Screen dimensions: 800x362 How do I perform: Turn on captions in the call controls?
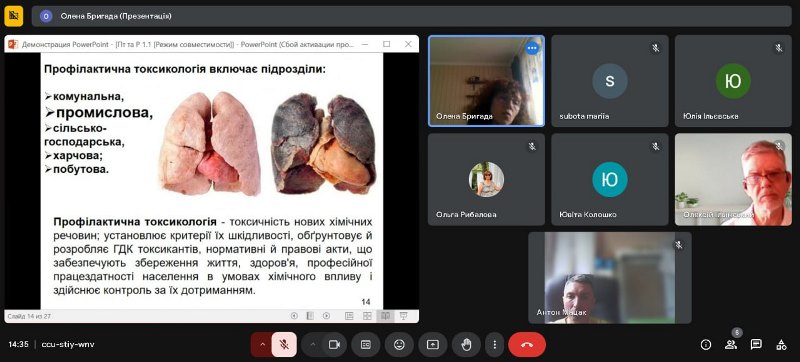365,345
